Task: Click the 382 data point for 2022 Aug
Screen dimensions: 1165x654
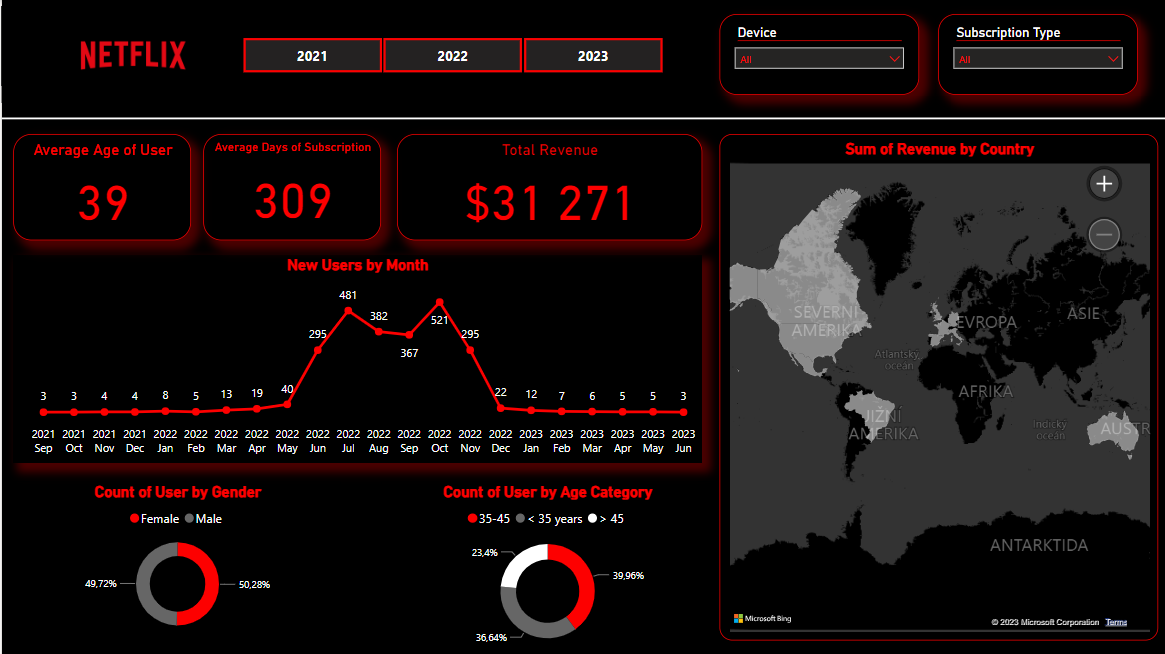Action: (379, 331)
